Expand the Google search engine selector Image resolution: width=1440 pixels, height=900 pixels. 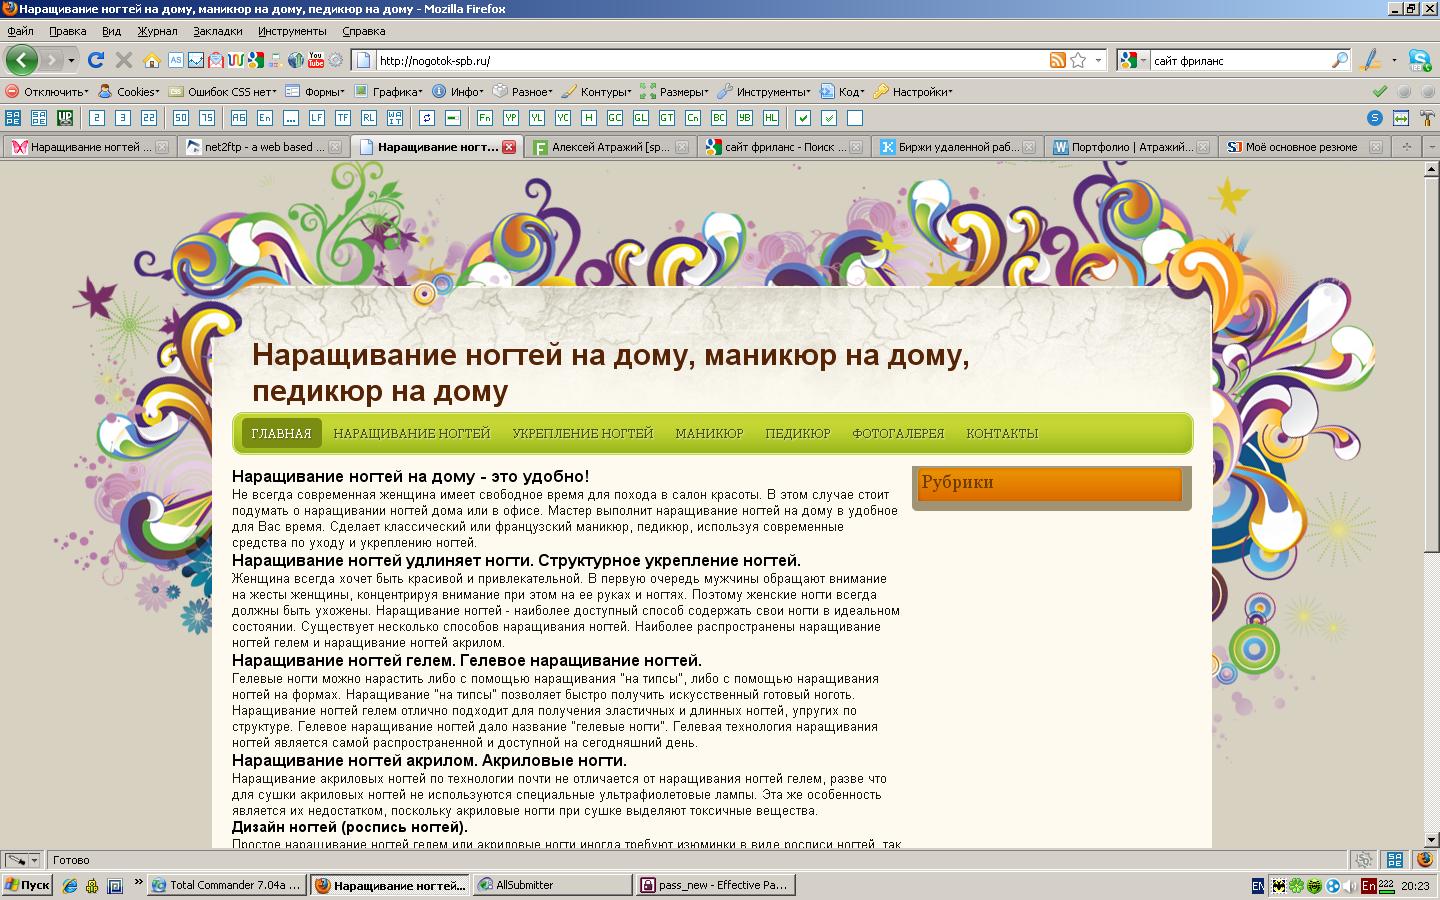coord(1132,60)
